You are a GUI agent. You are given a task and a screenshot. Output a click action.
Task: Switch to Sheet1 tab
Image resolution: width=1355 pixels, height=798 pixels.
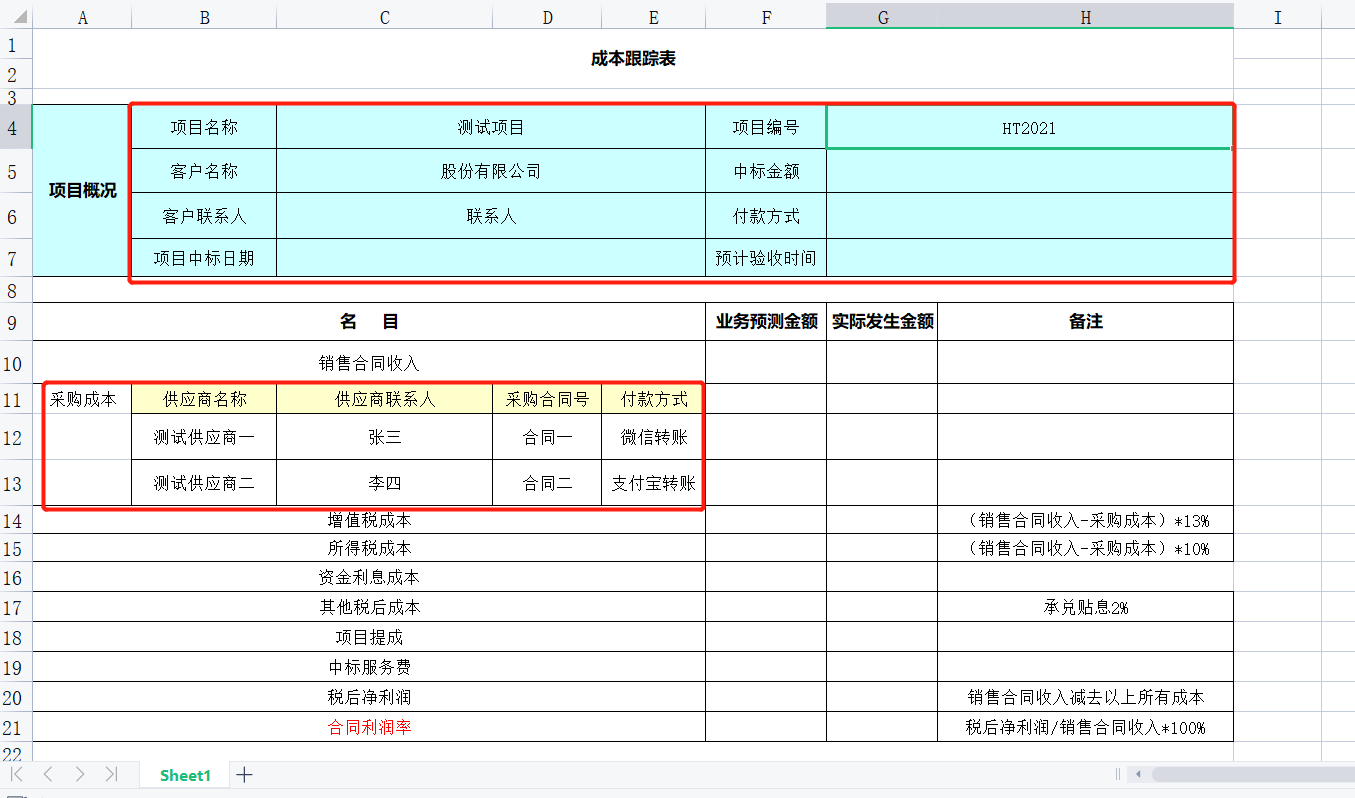tap(185, 775)
